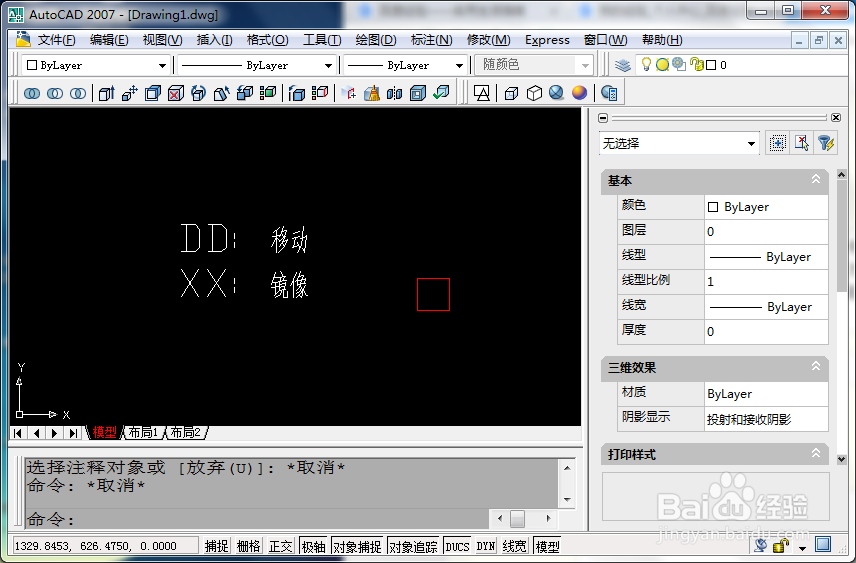The image size is (856, 563).
Task: Select the Offset Faces tool
Action: (x=153, y=93)
